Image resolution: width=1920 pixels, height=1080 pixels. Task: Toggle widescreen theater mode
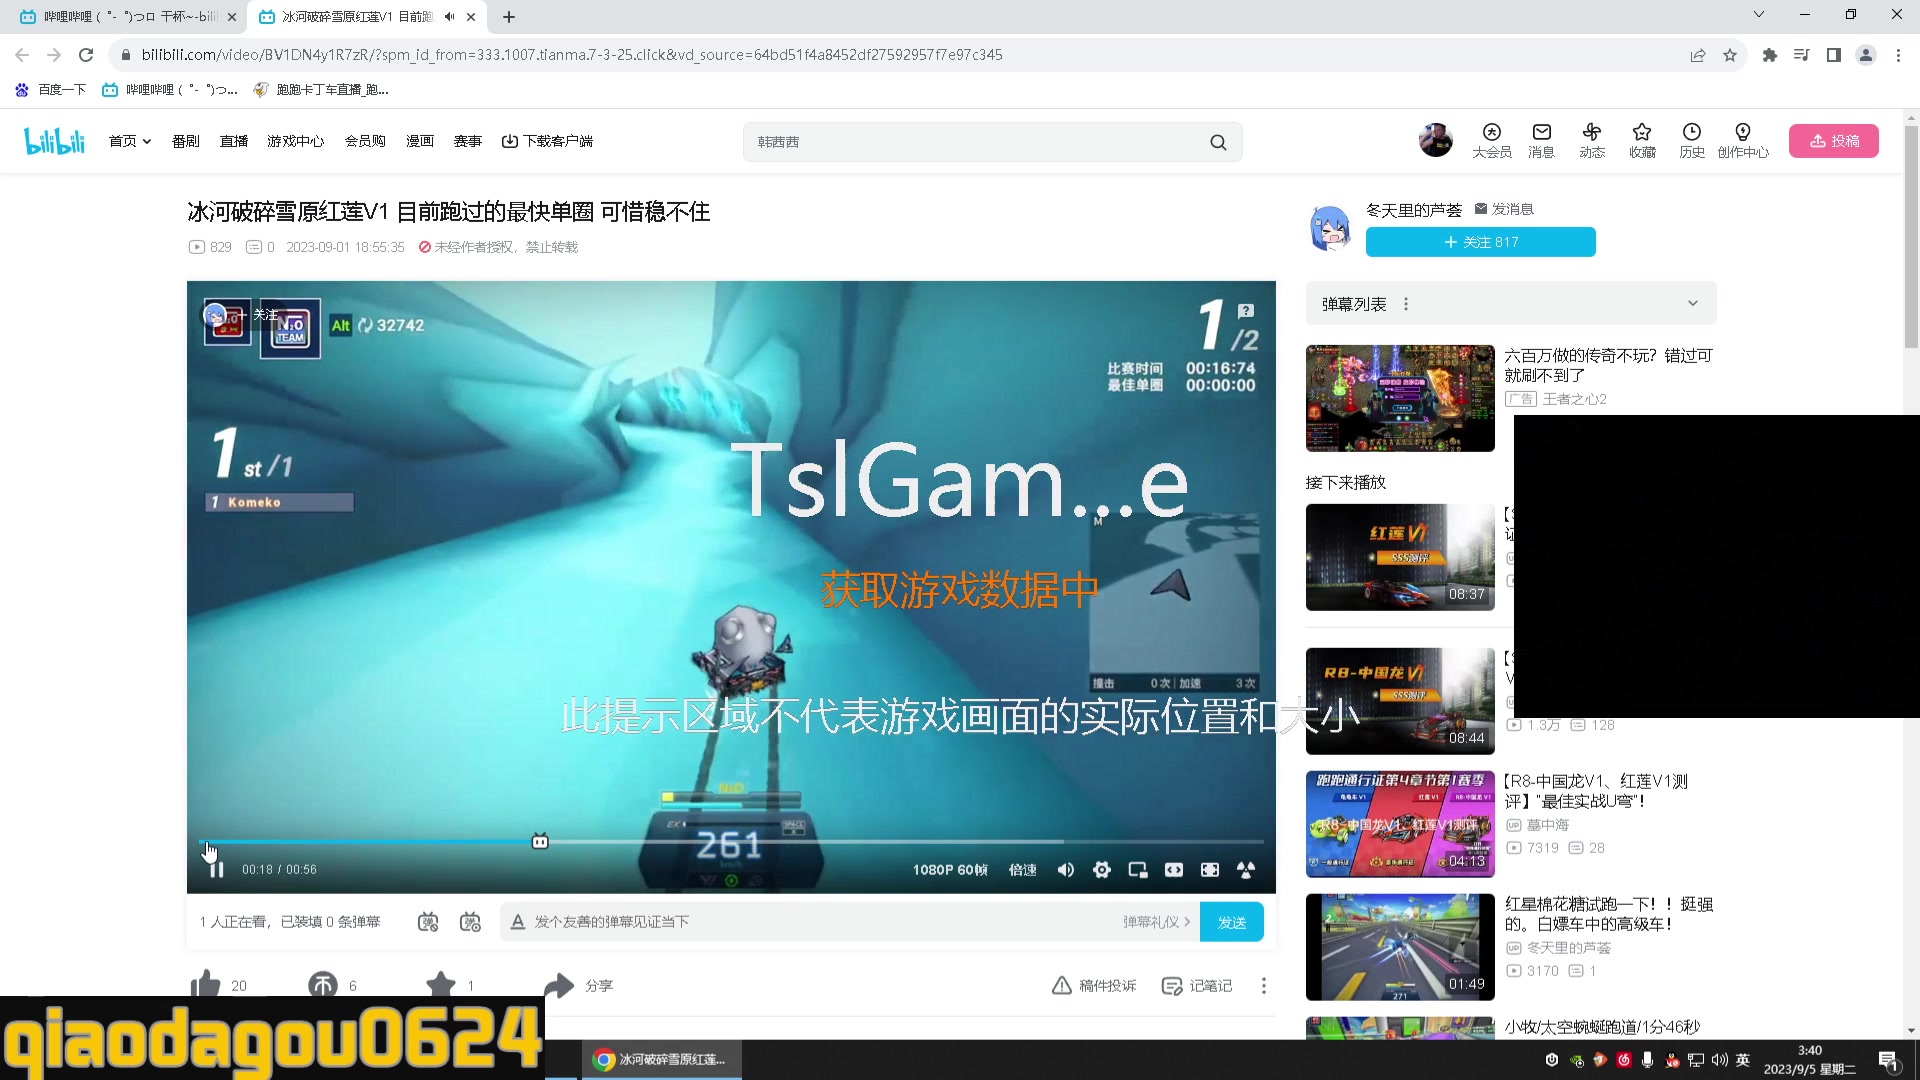tap(1174, 870)
